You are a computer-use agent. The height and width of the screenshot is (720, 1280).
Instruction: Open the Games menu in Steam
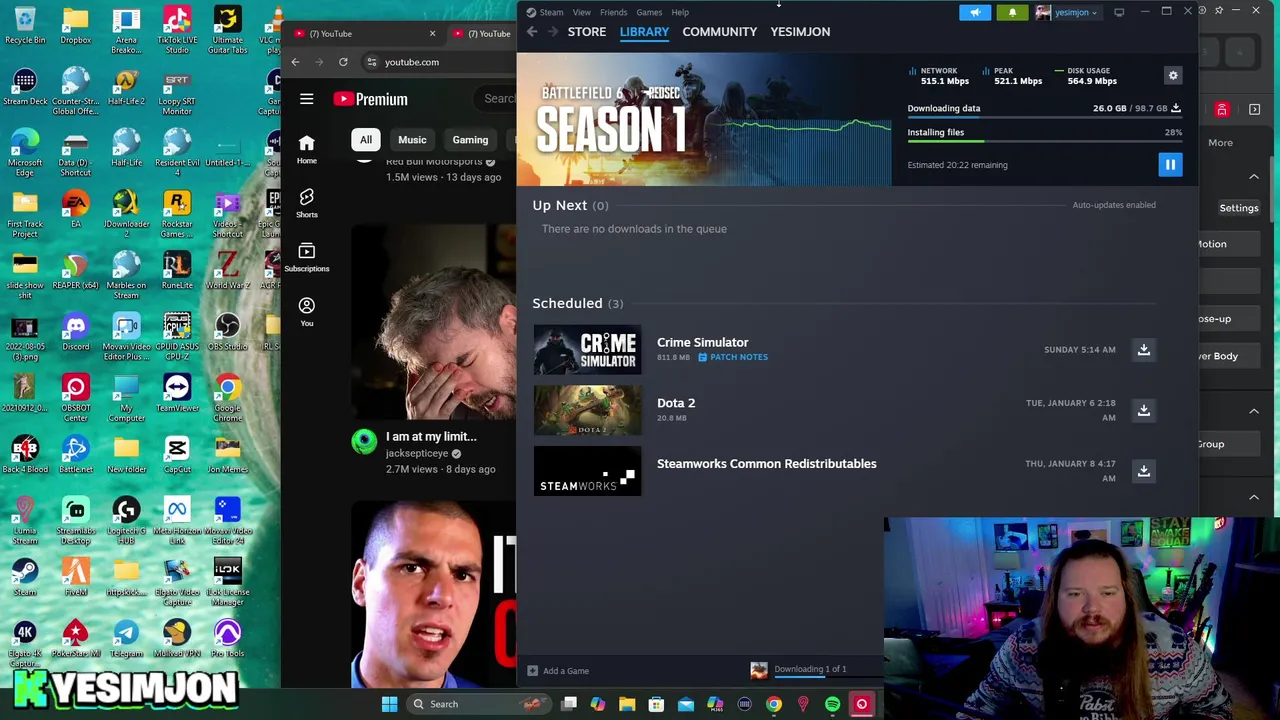click(649, 12)
